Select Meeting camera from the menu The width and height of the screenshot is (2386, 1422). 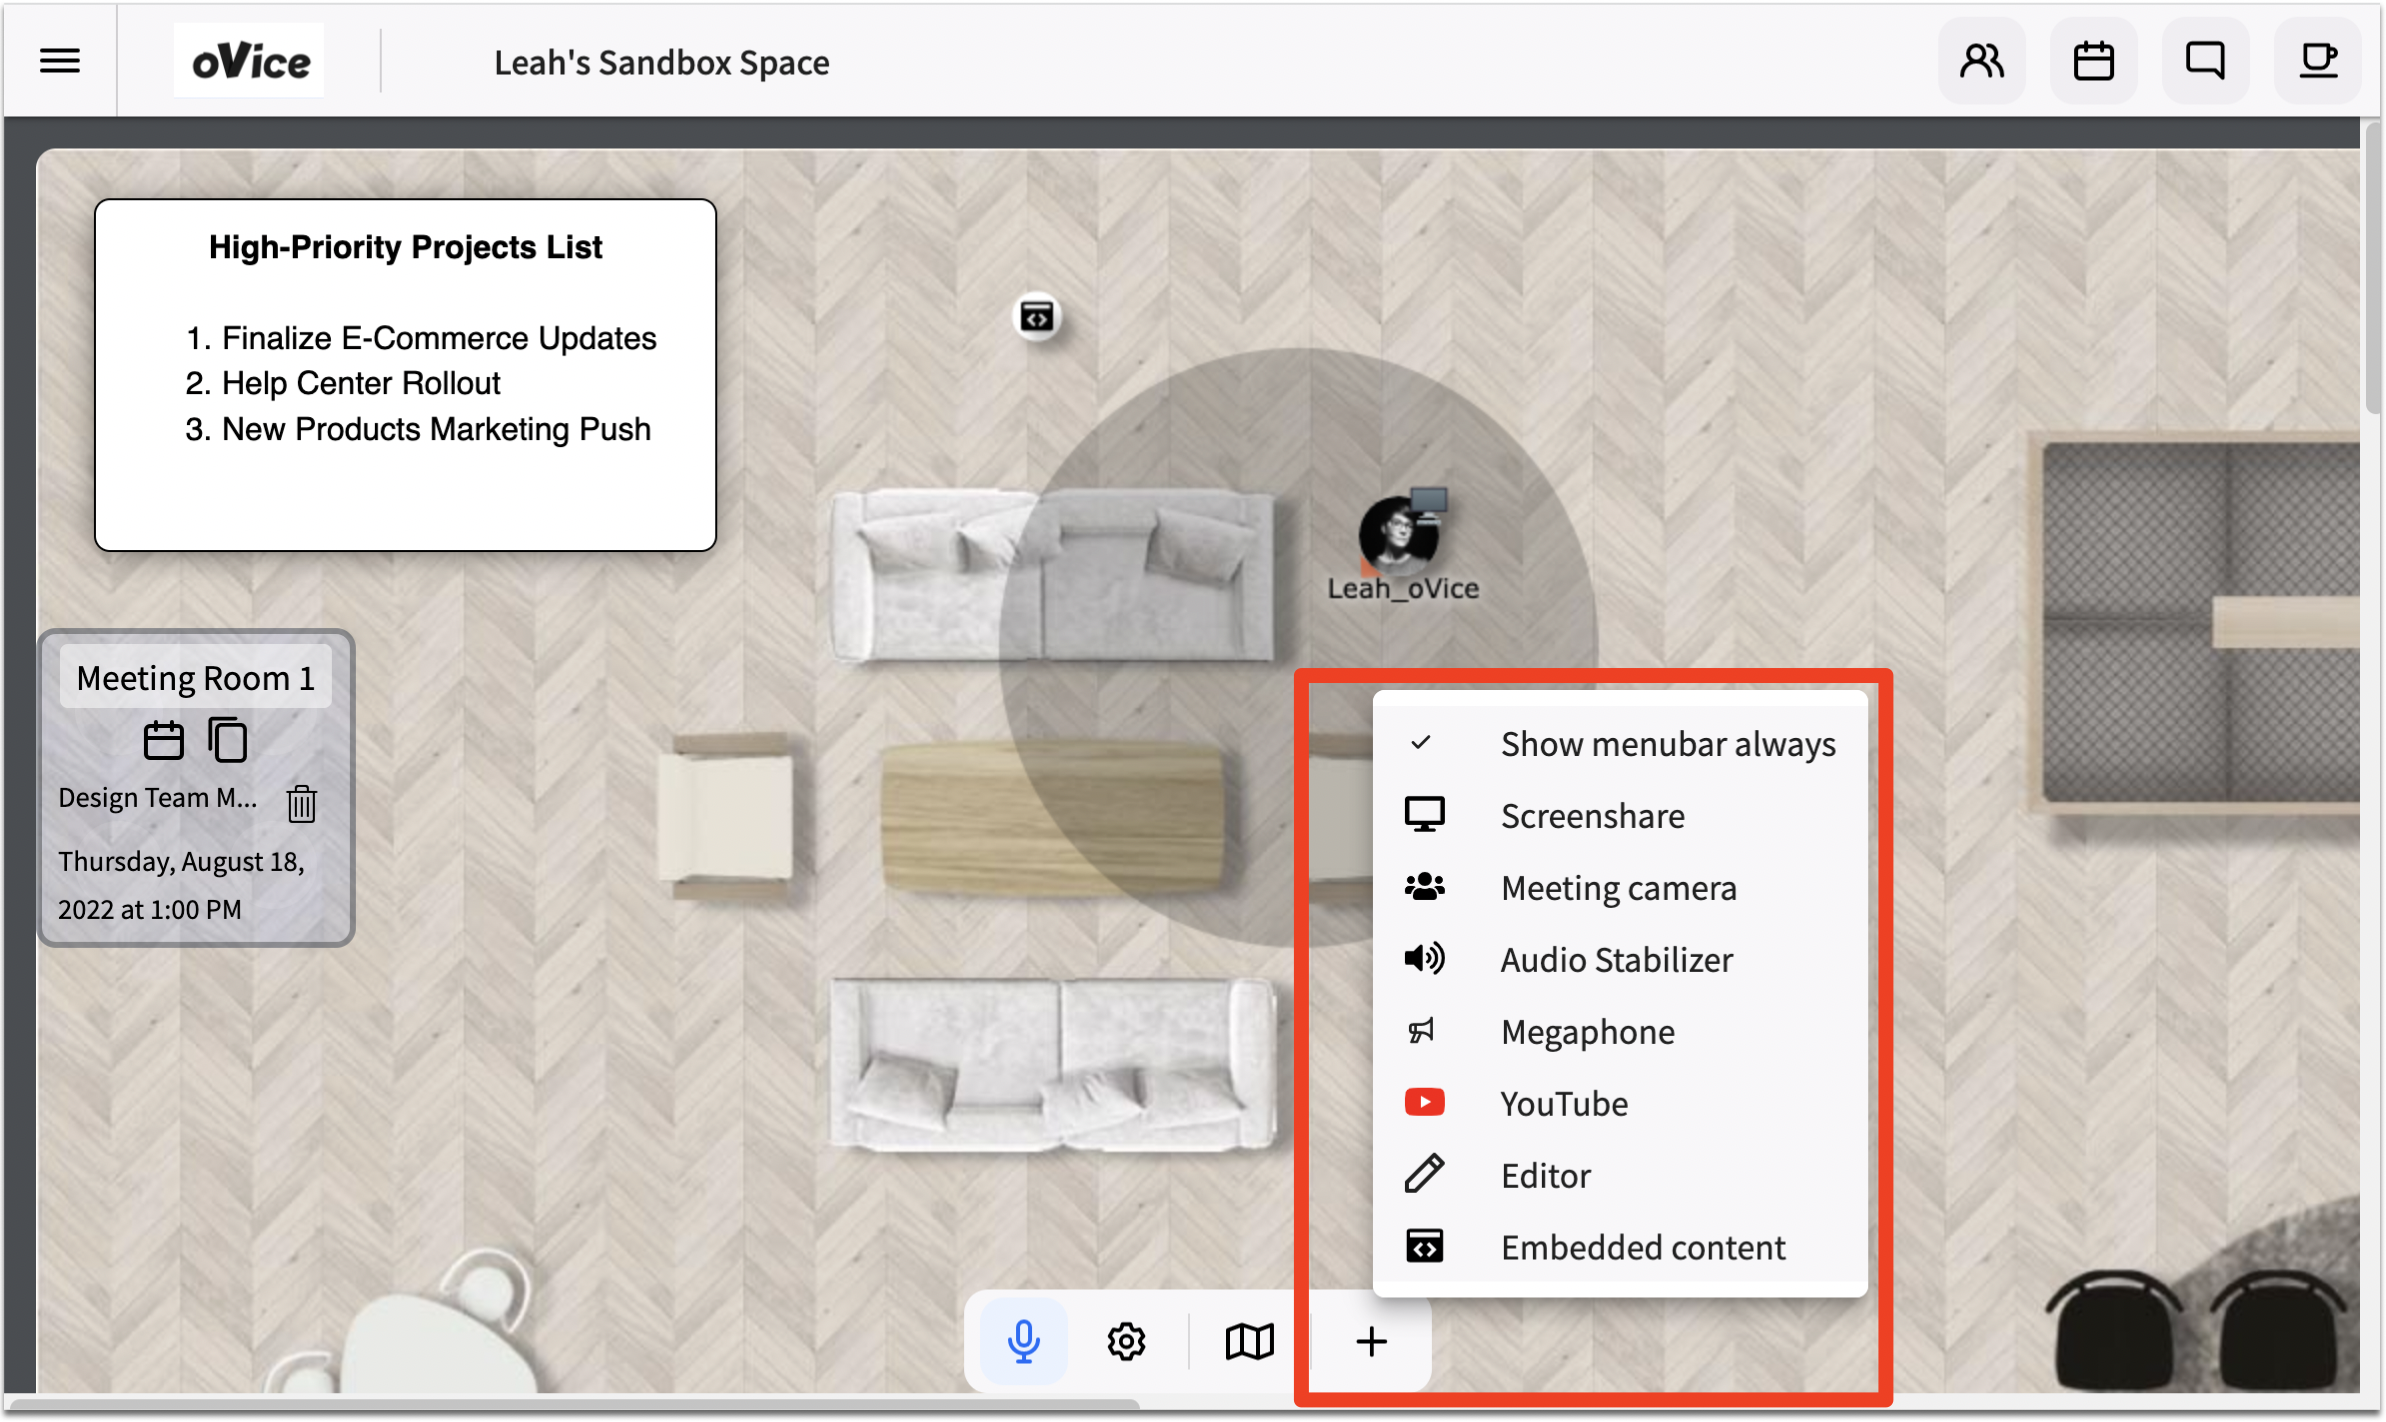tap(1620, 888)
